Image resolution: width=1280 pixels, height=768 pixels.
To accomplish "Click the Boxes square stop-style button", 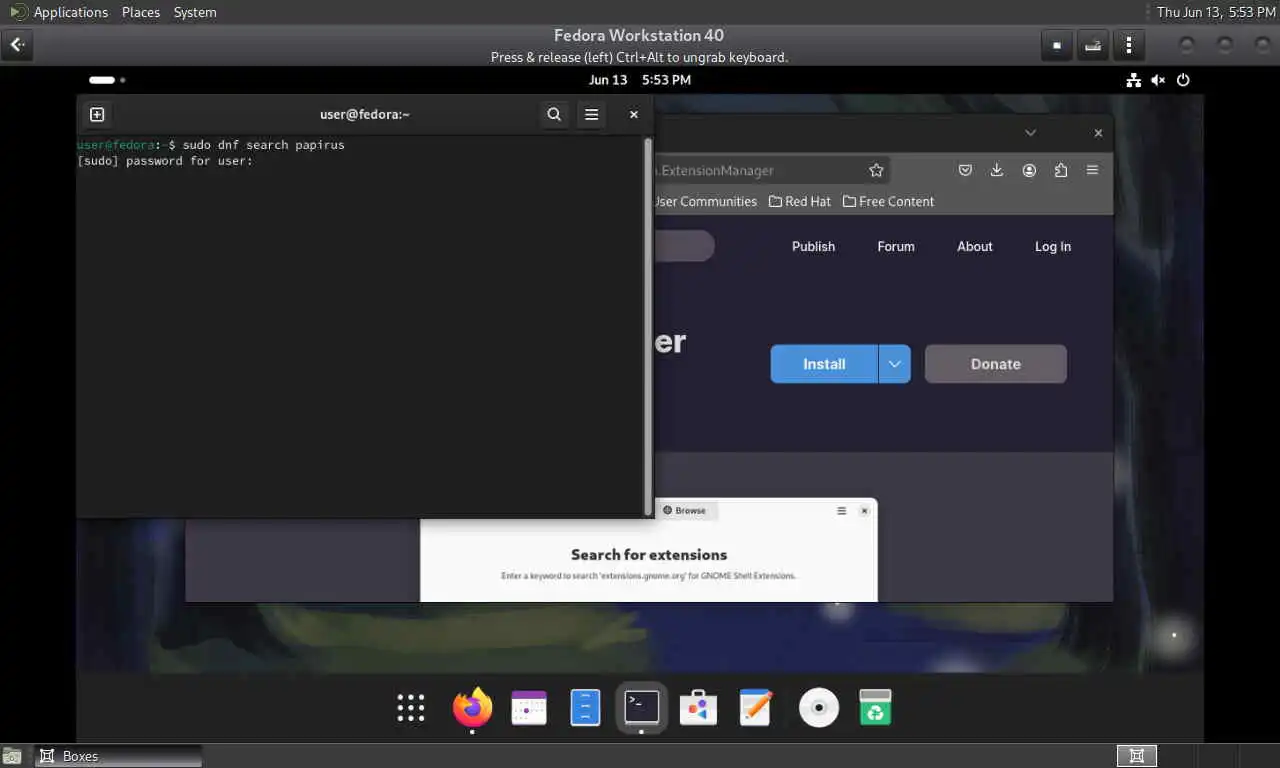I will tap(1057, 45).
